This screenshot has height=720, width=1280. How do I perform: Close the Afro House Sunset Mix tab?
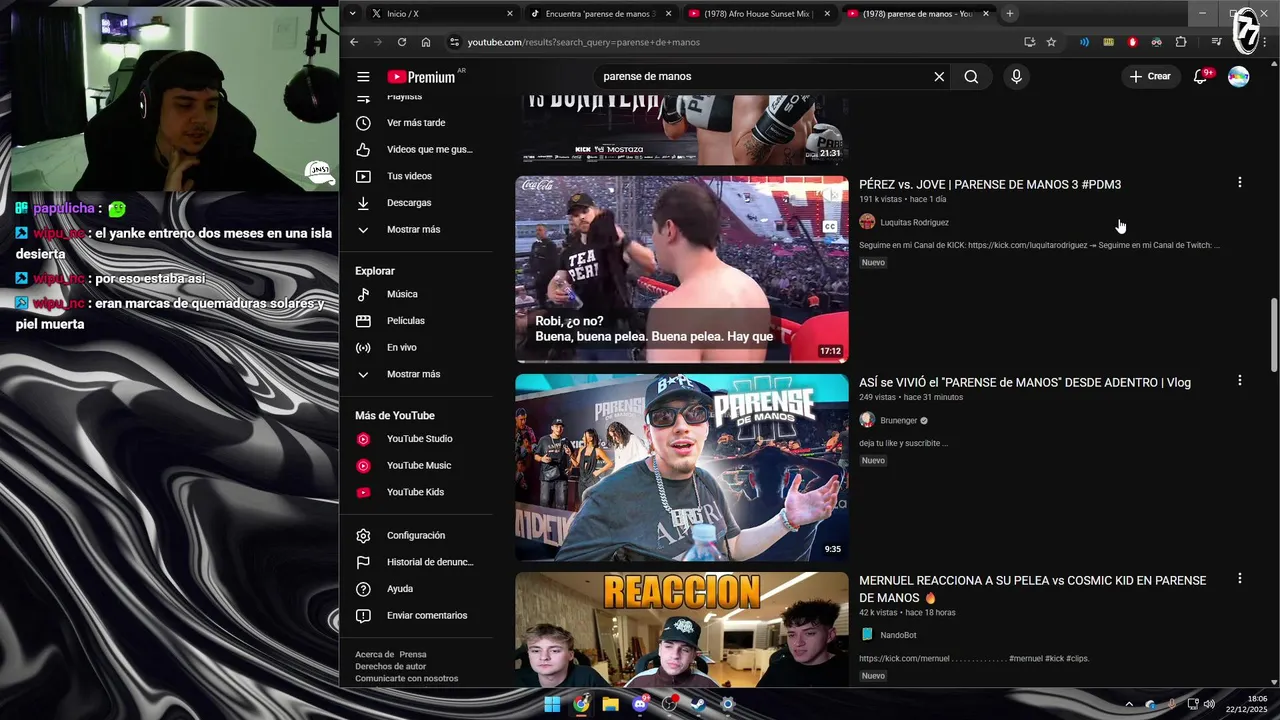[x=826, y=14]
